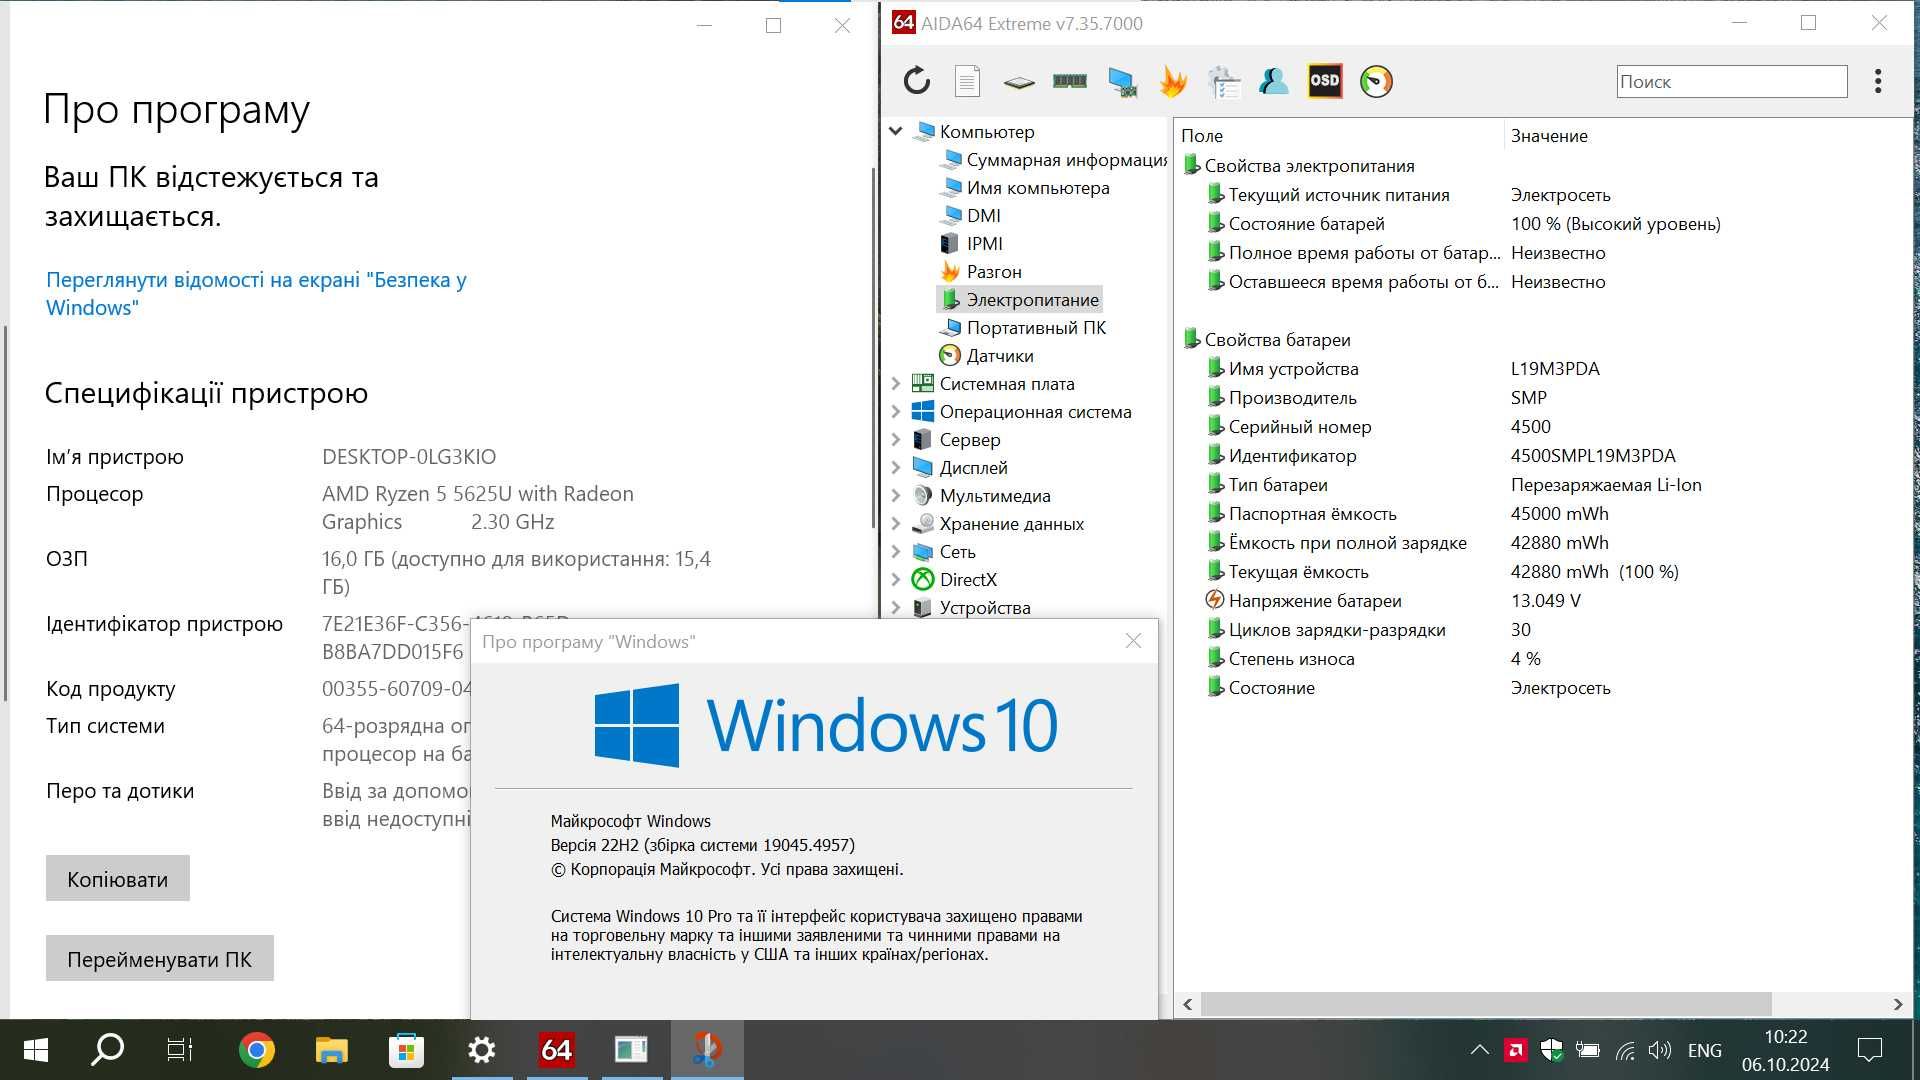Select Имя компьютера tree item

[x=1025, y=187]
